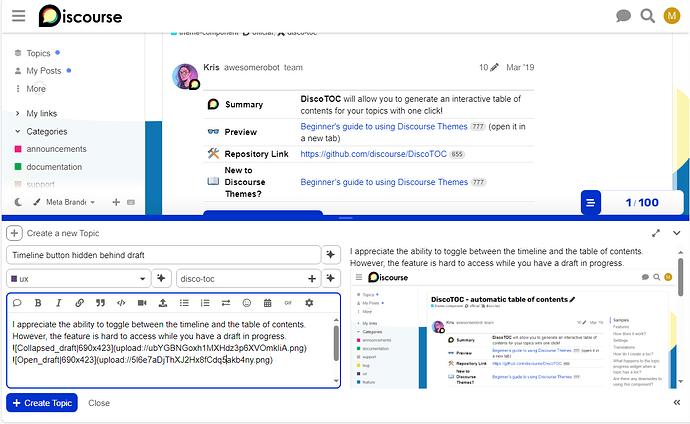Open the chat bubble icon in header
This screenshot has height=424, width=690.
click(x=623, y=16)
